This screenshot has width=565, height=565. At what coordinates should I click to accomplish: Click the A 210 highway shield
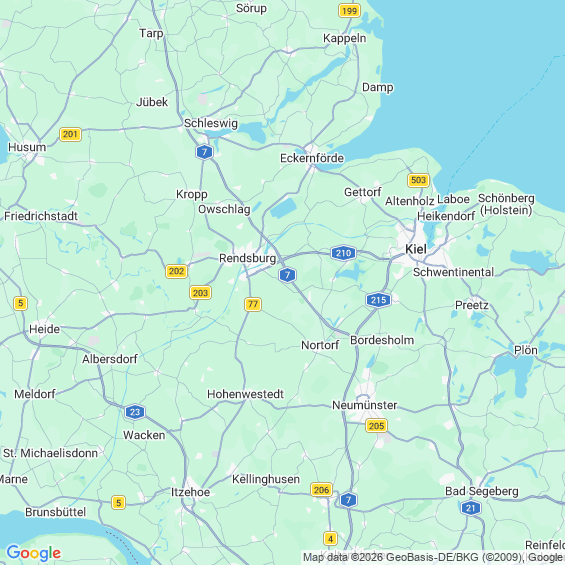(343, 253)
